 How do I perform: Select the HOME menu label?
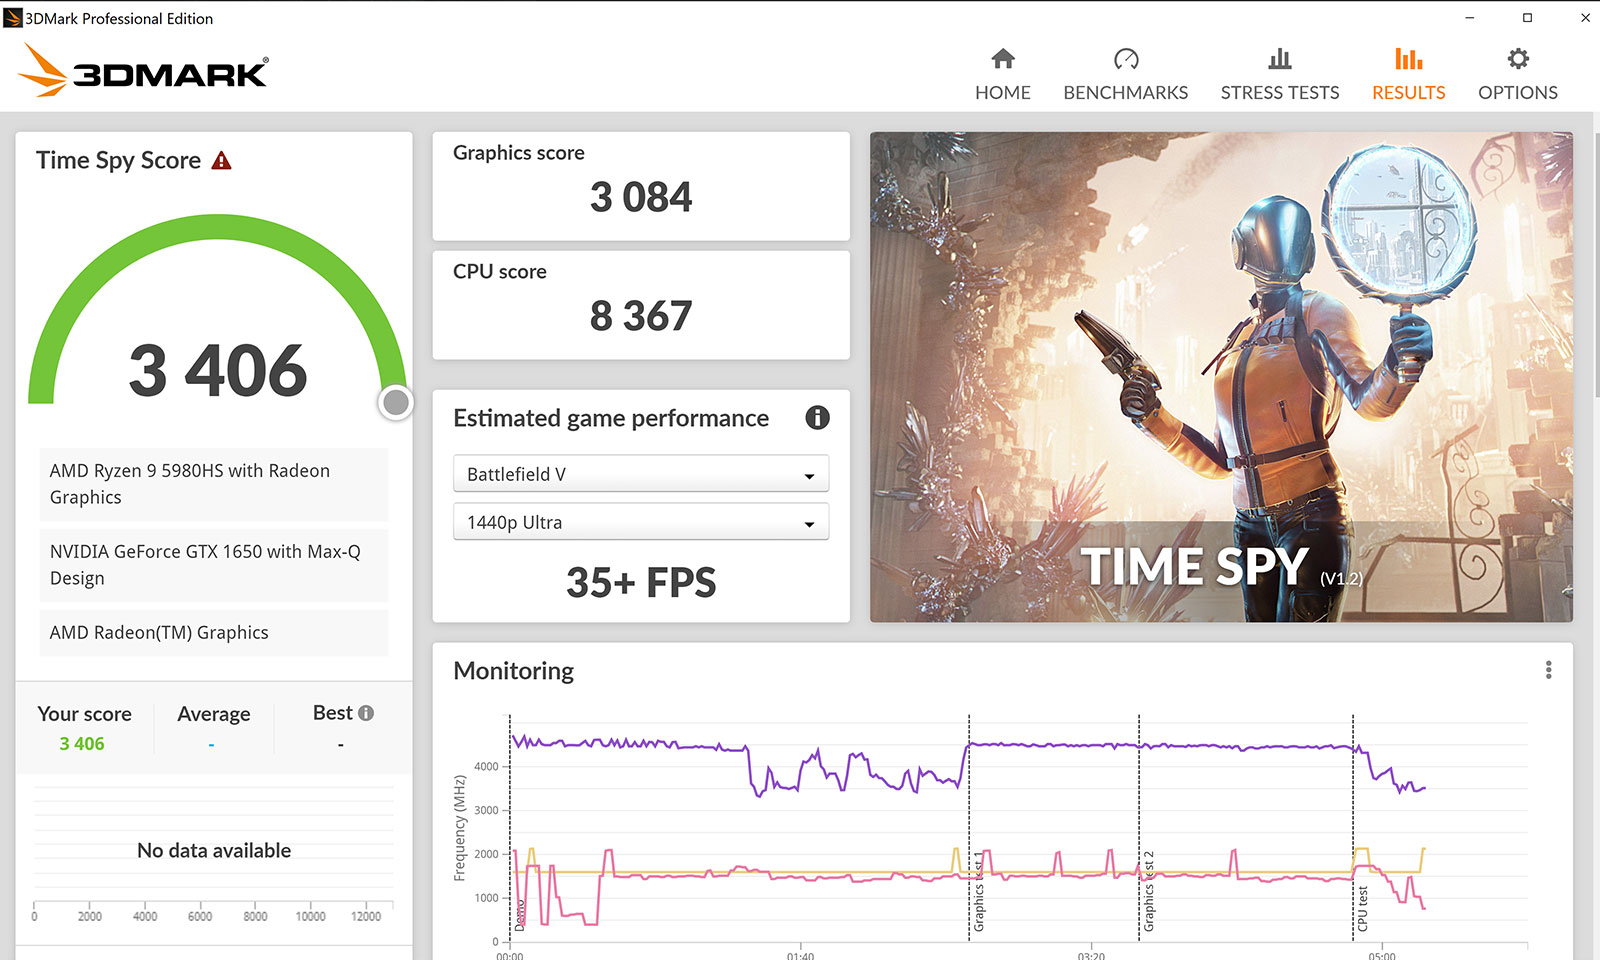pos(1003,92)
